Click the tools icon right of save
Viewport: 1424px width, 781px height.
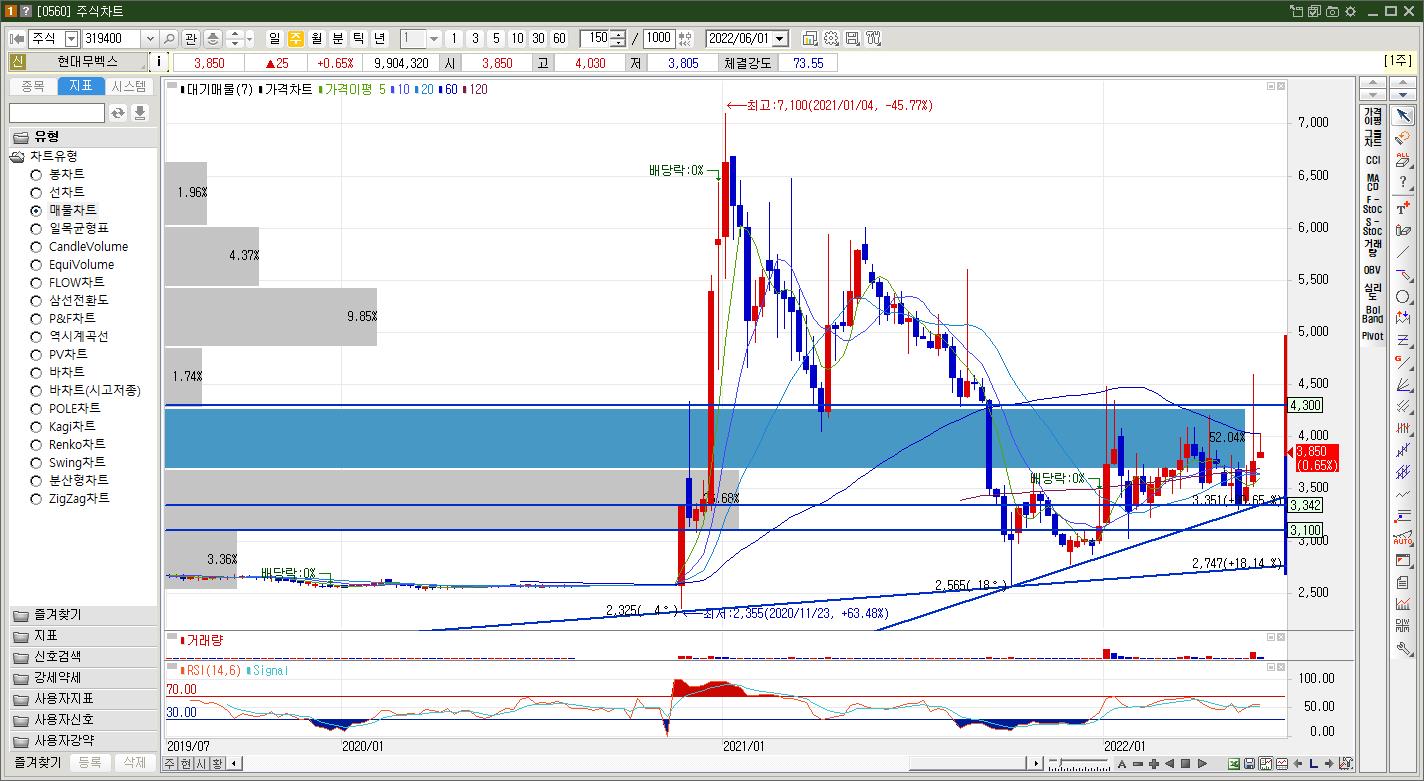[x=873, y=38]
